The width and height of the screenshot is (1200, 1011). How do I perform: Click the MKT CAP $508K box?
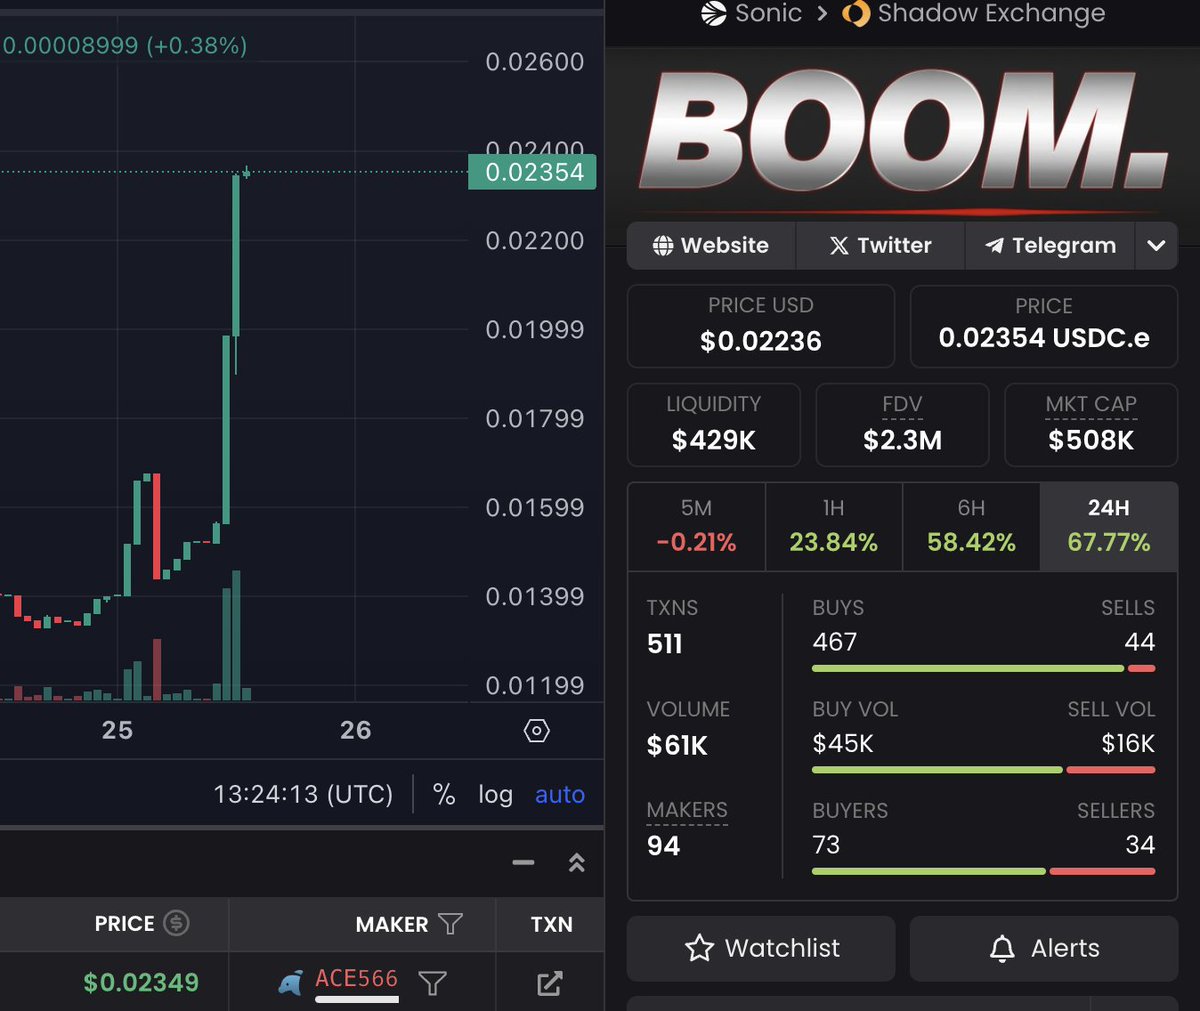pos(1091,424)
